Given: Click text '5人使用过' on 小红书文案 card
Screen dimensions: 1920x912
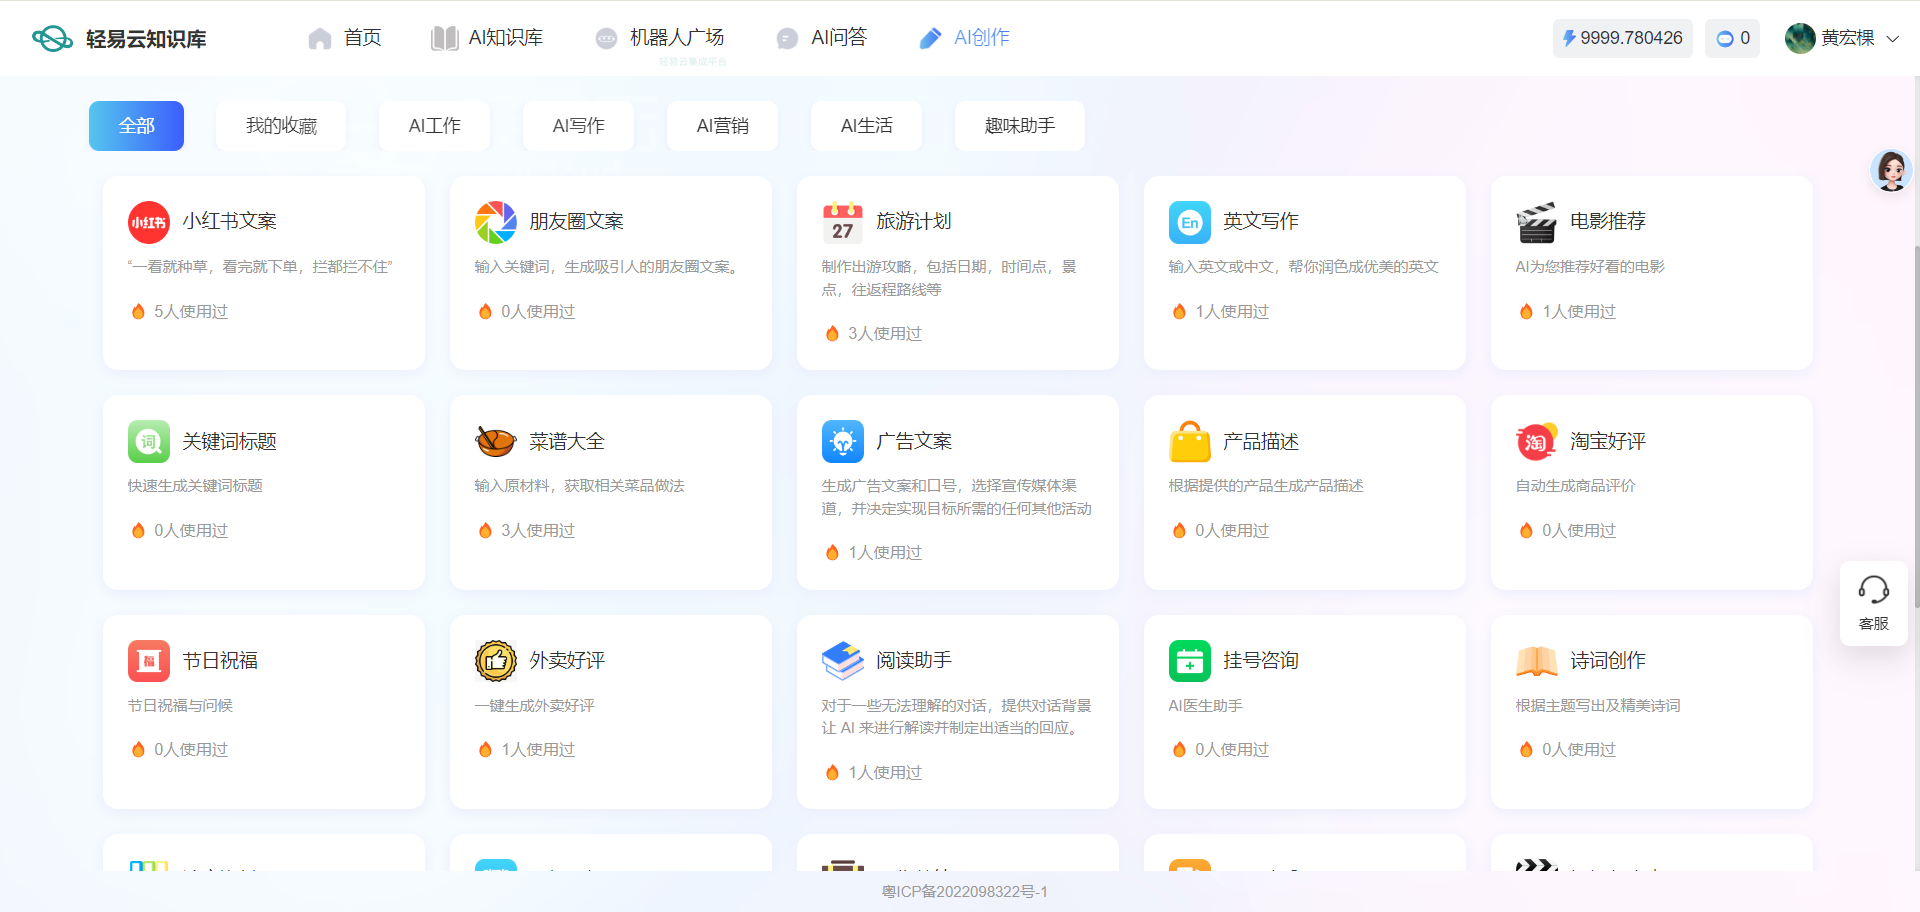Looking at the screenshot, I should [x=191, y=312].
